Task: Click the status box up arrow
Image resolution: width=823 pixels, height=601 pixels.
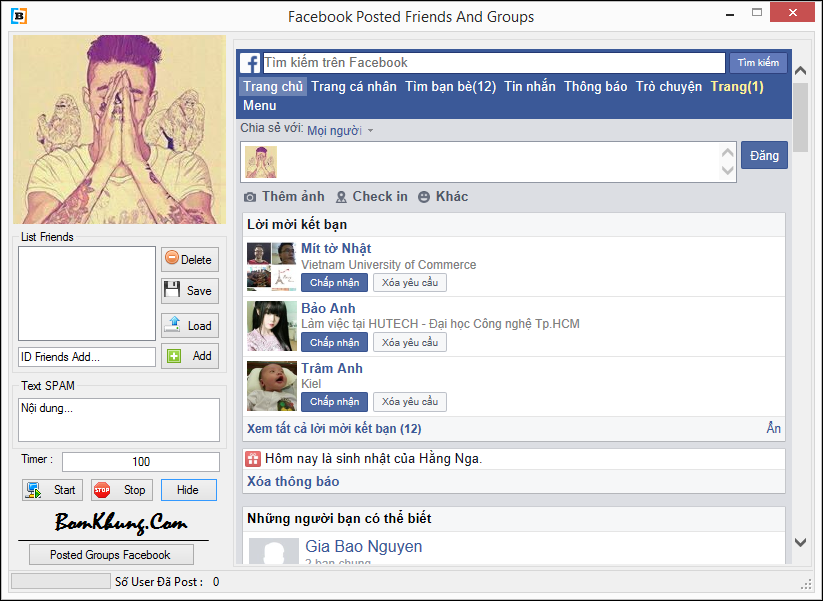Action: 727,153
